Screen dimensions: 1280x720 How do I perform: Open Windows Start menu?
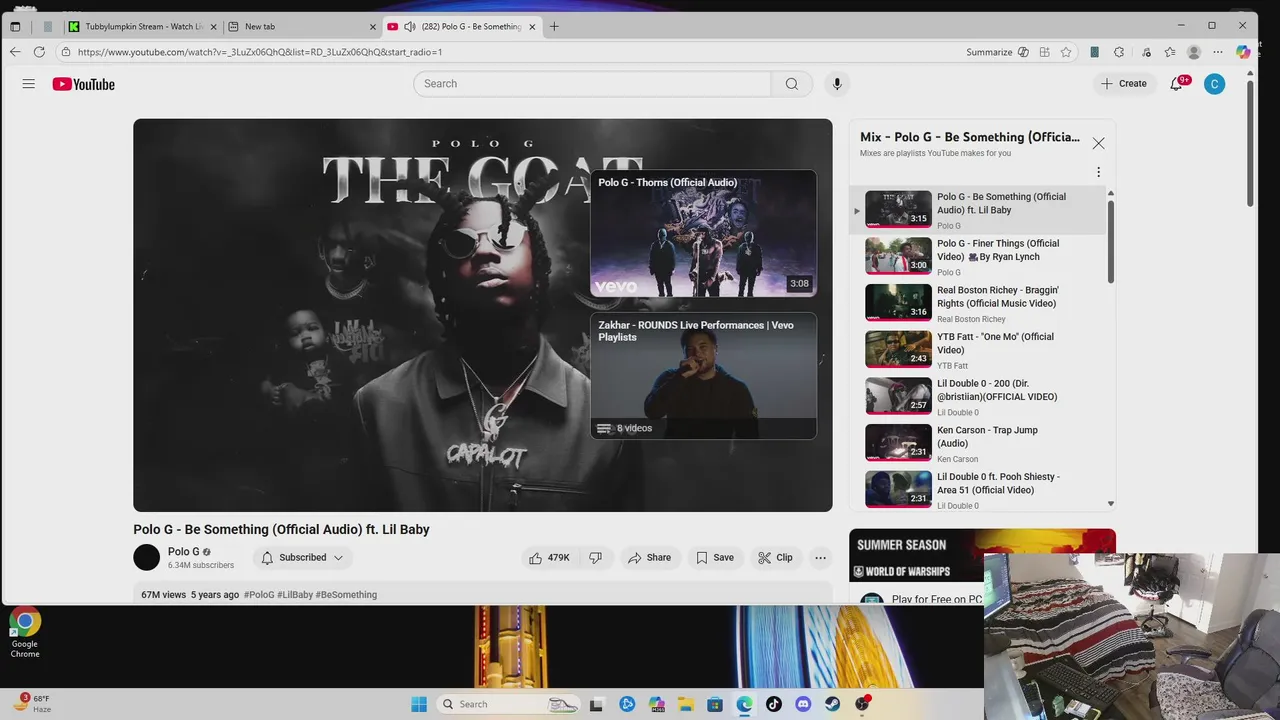coord(419,704)
